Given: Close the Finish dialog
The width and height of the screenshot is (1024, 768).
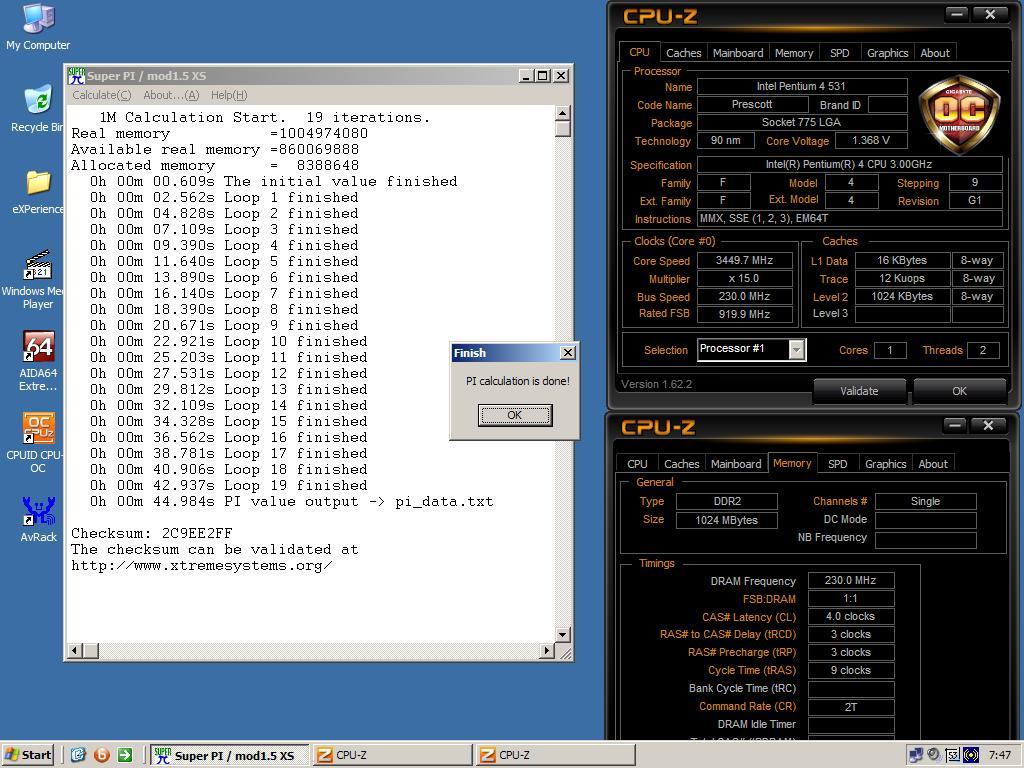Looking at the screenshot, I should [568, 353].
